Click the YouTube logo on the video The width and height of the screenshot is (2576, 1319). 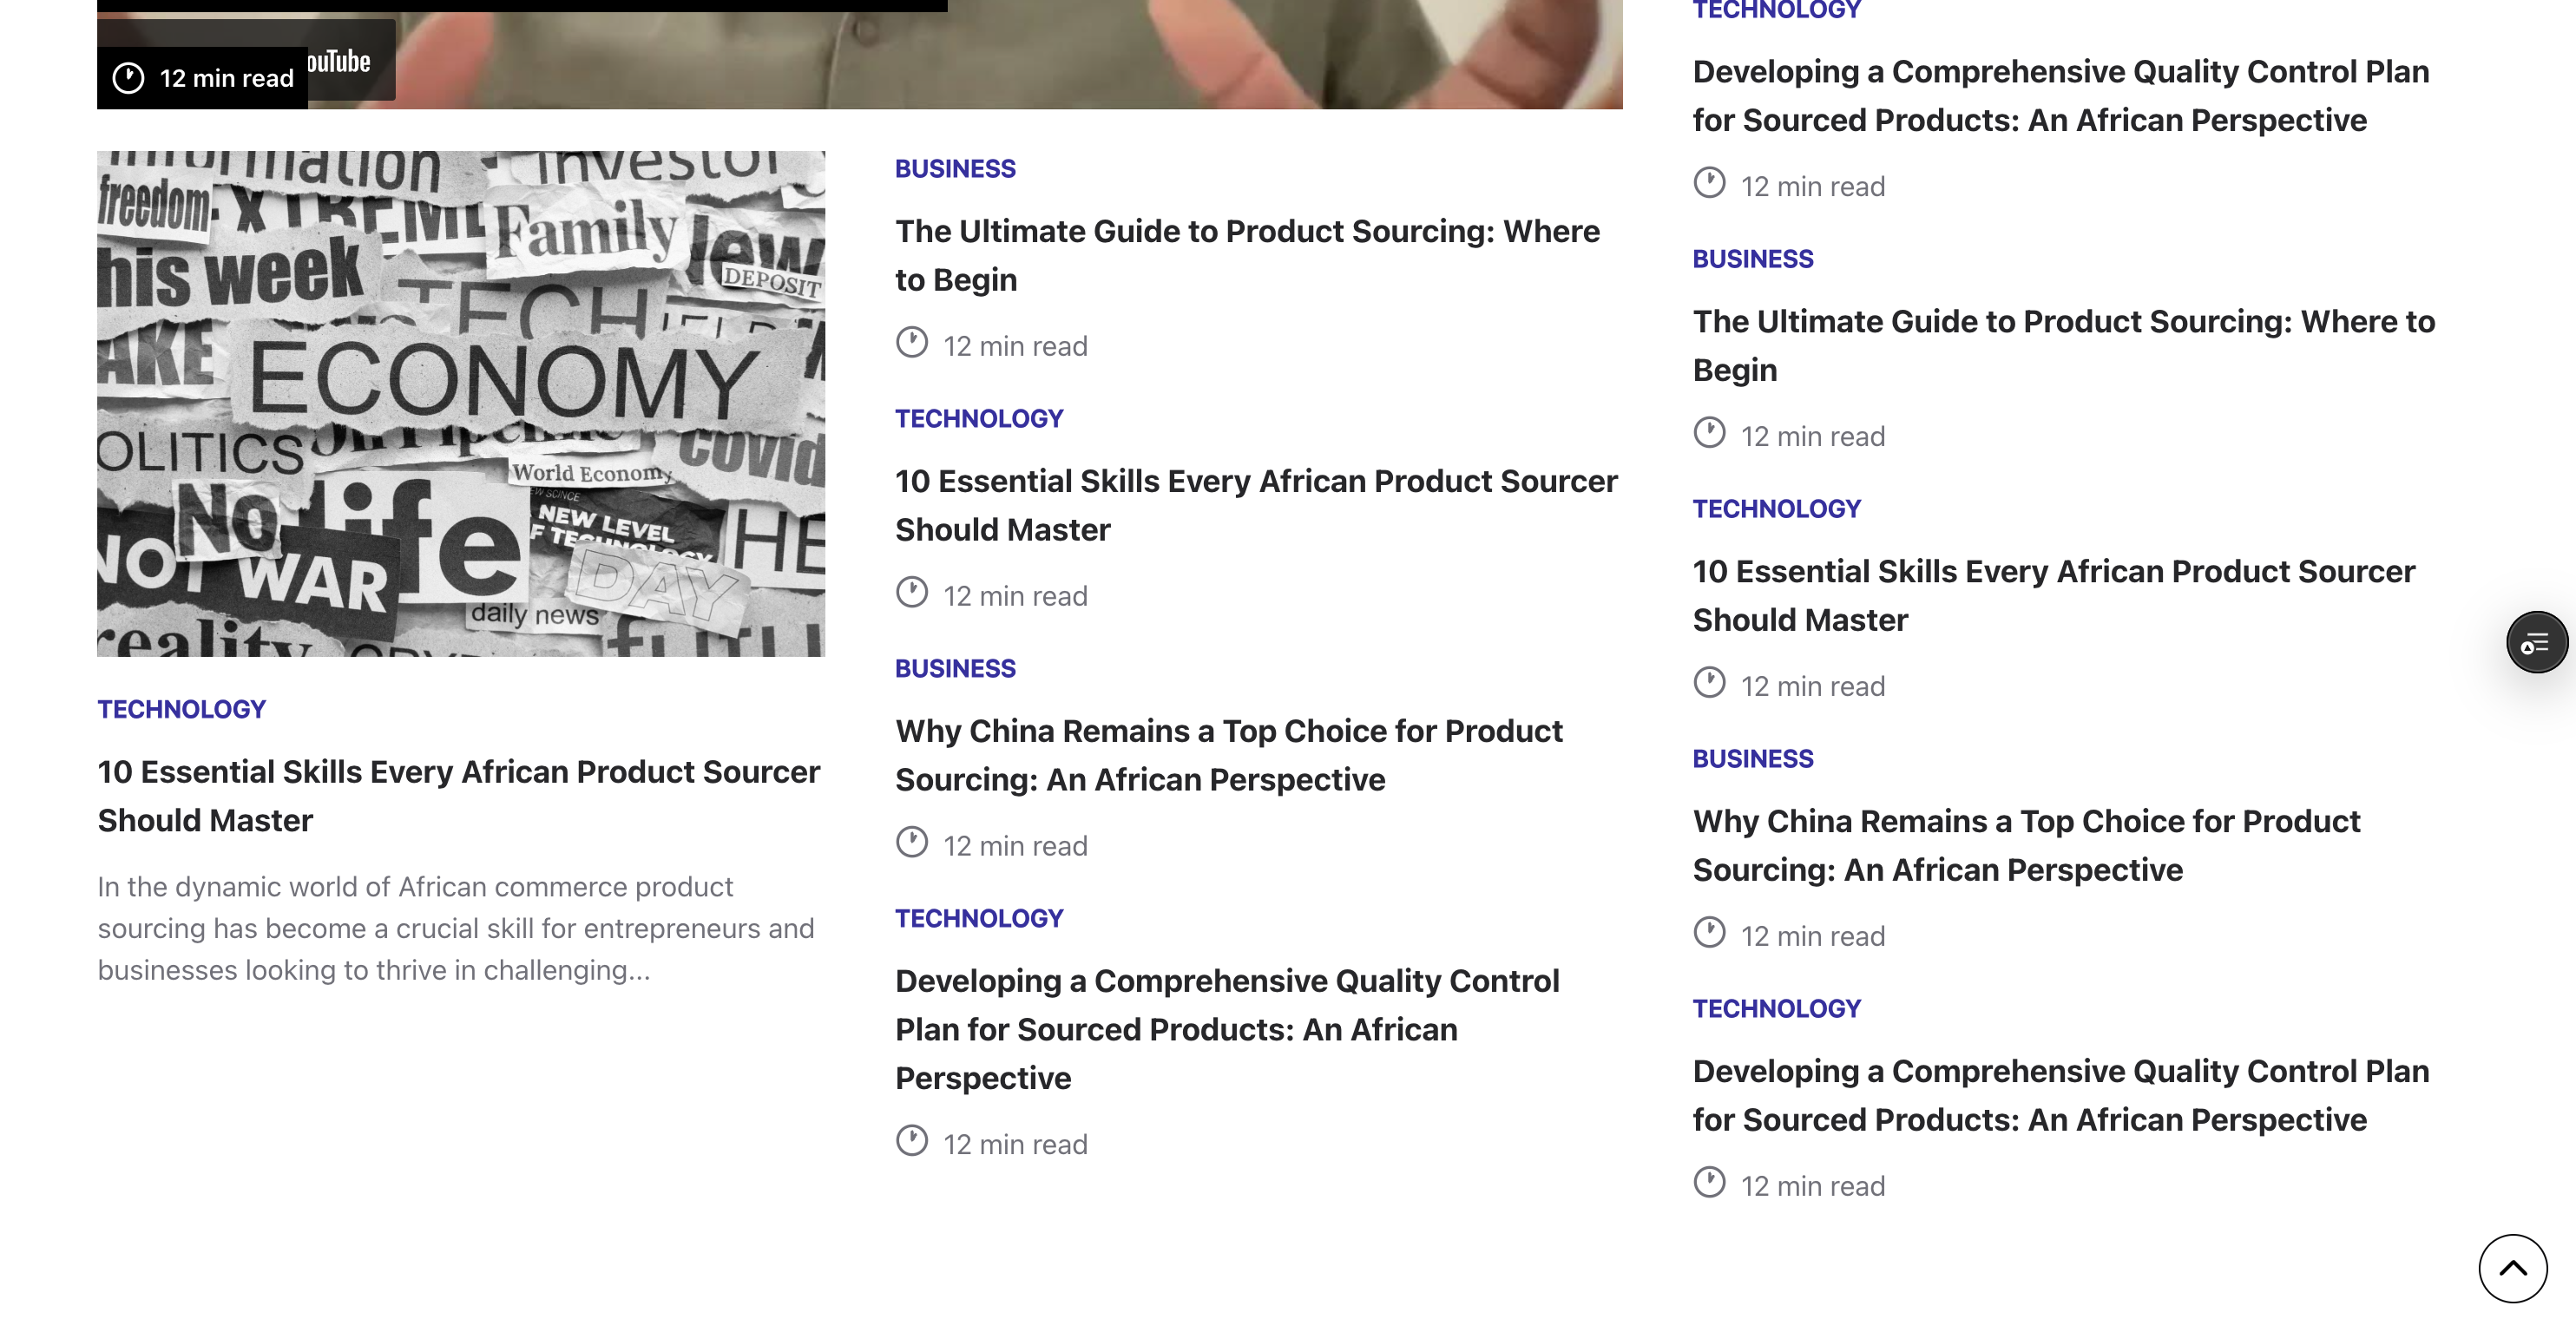coord(340,62)
